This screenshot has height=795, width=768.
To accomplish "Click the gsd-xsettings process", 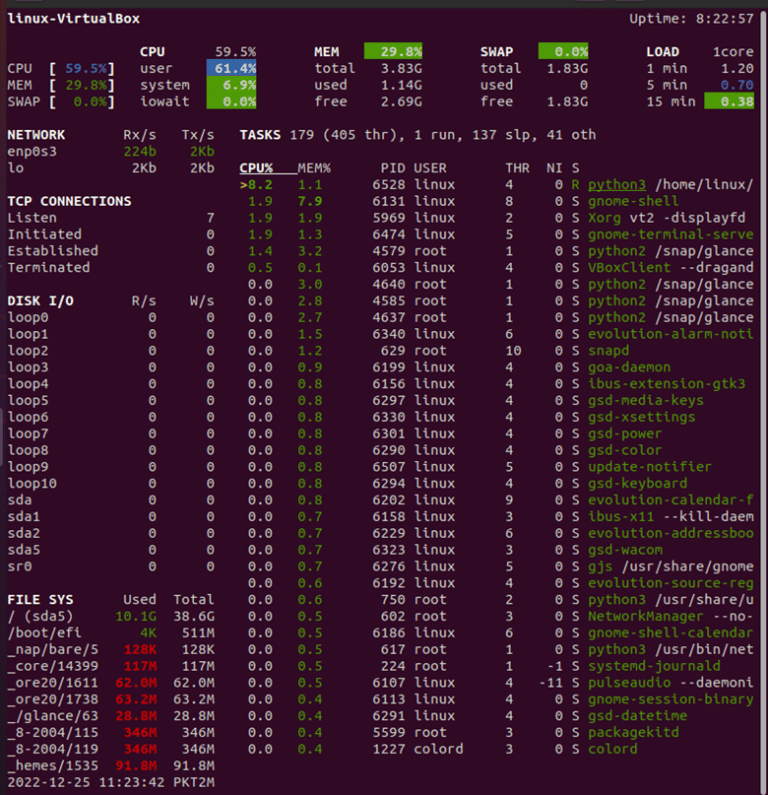I will [641, 417].
